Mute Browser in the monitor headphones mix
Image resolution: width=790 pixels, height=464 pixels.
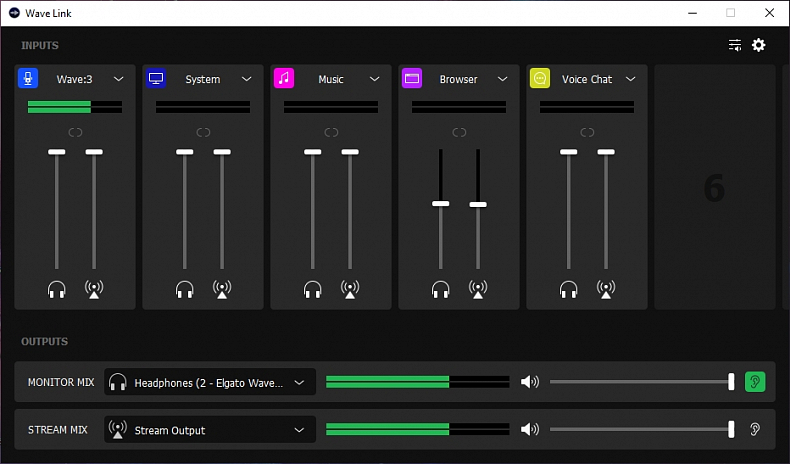[440, 289]
